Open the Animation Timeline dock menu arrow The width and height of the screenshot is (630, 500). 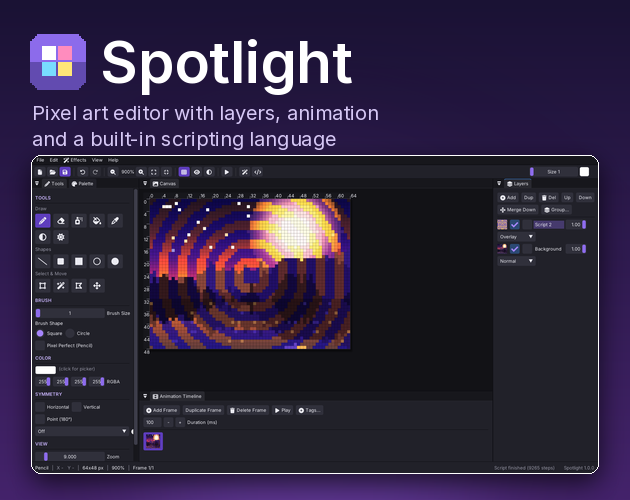click(145, 396)
